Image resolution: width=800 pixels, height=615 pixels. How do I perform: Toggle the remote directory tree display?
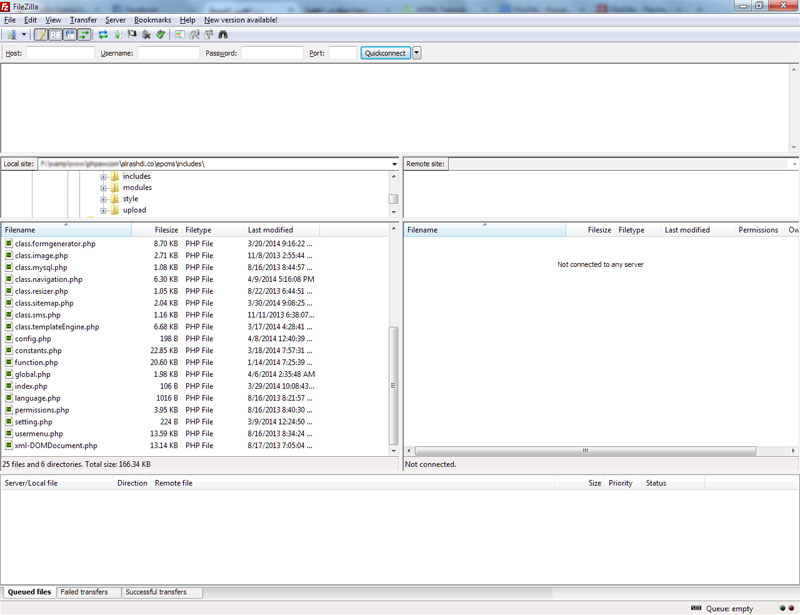(70, 35)
